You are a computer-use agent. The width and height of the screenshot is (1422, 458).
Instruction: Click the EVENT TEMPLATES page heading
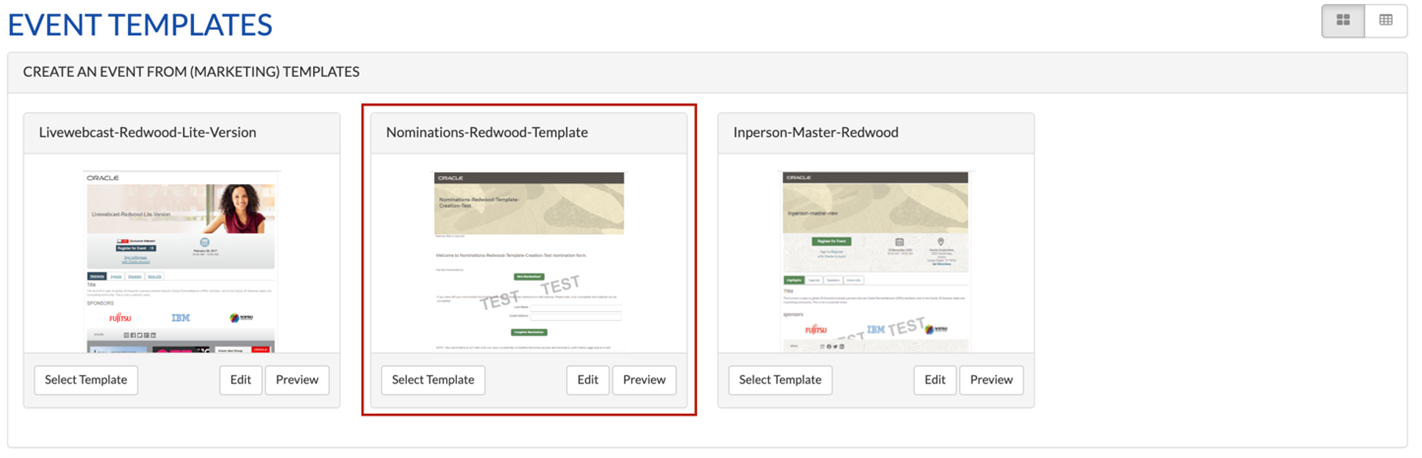(x=140, y=24)
